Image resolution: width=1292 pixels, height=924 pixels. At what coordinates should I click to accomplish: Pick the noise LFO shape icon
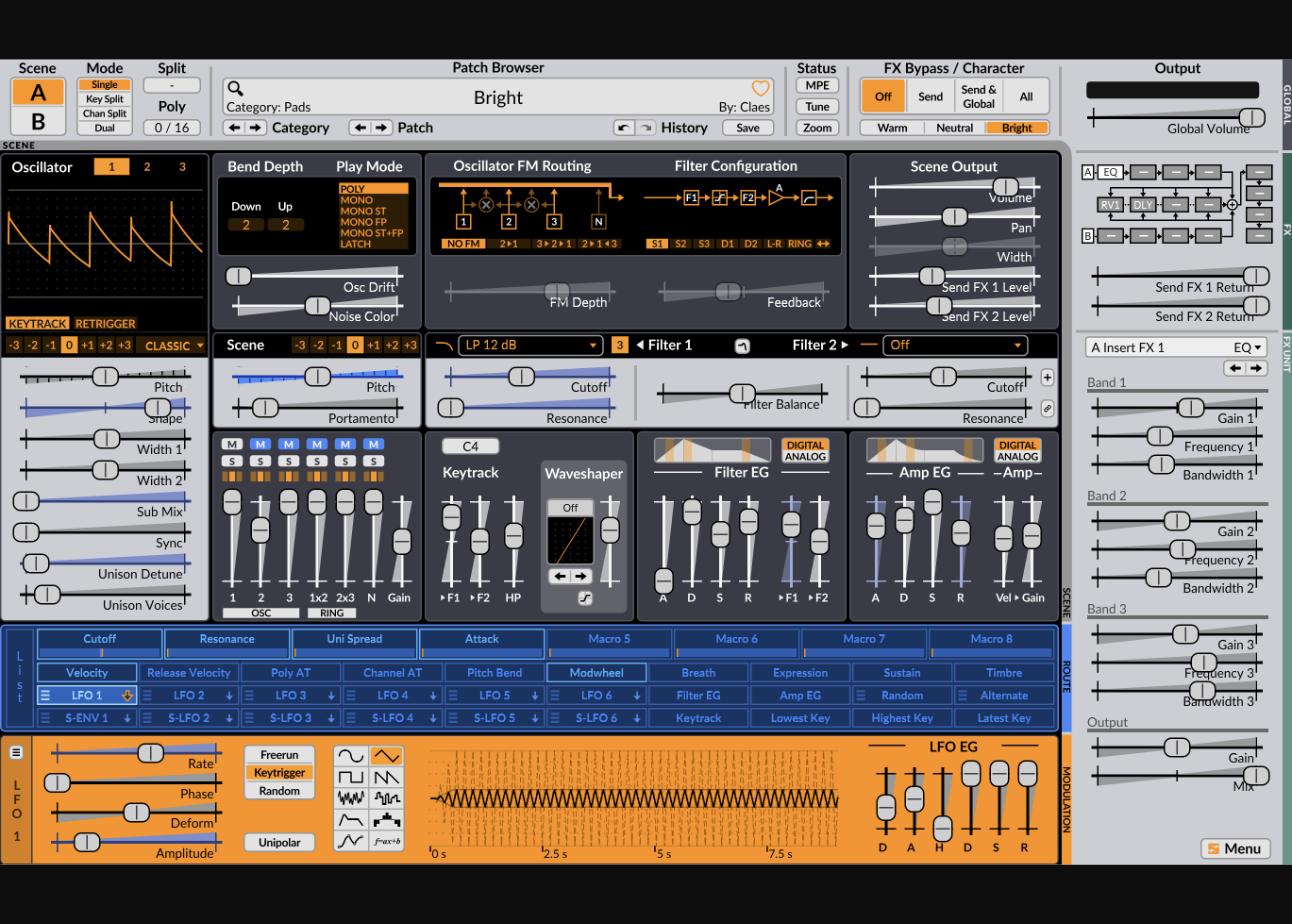[x=351, y=798]
